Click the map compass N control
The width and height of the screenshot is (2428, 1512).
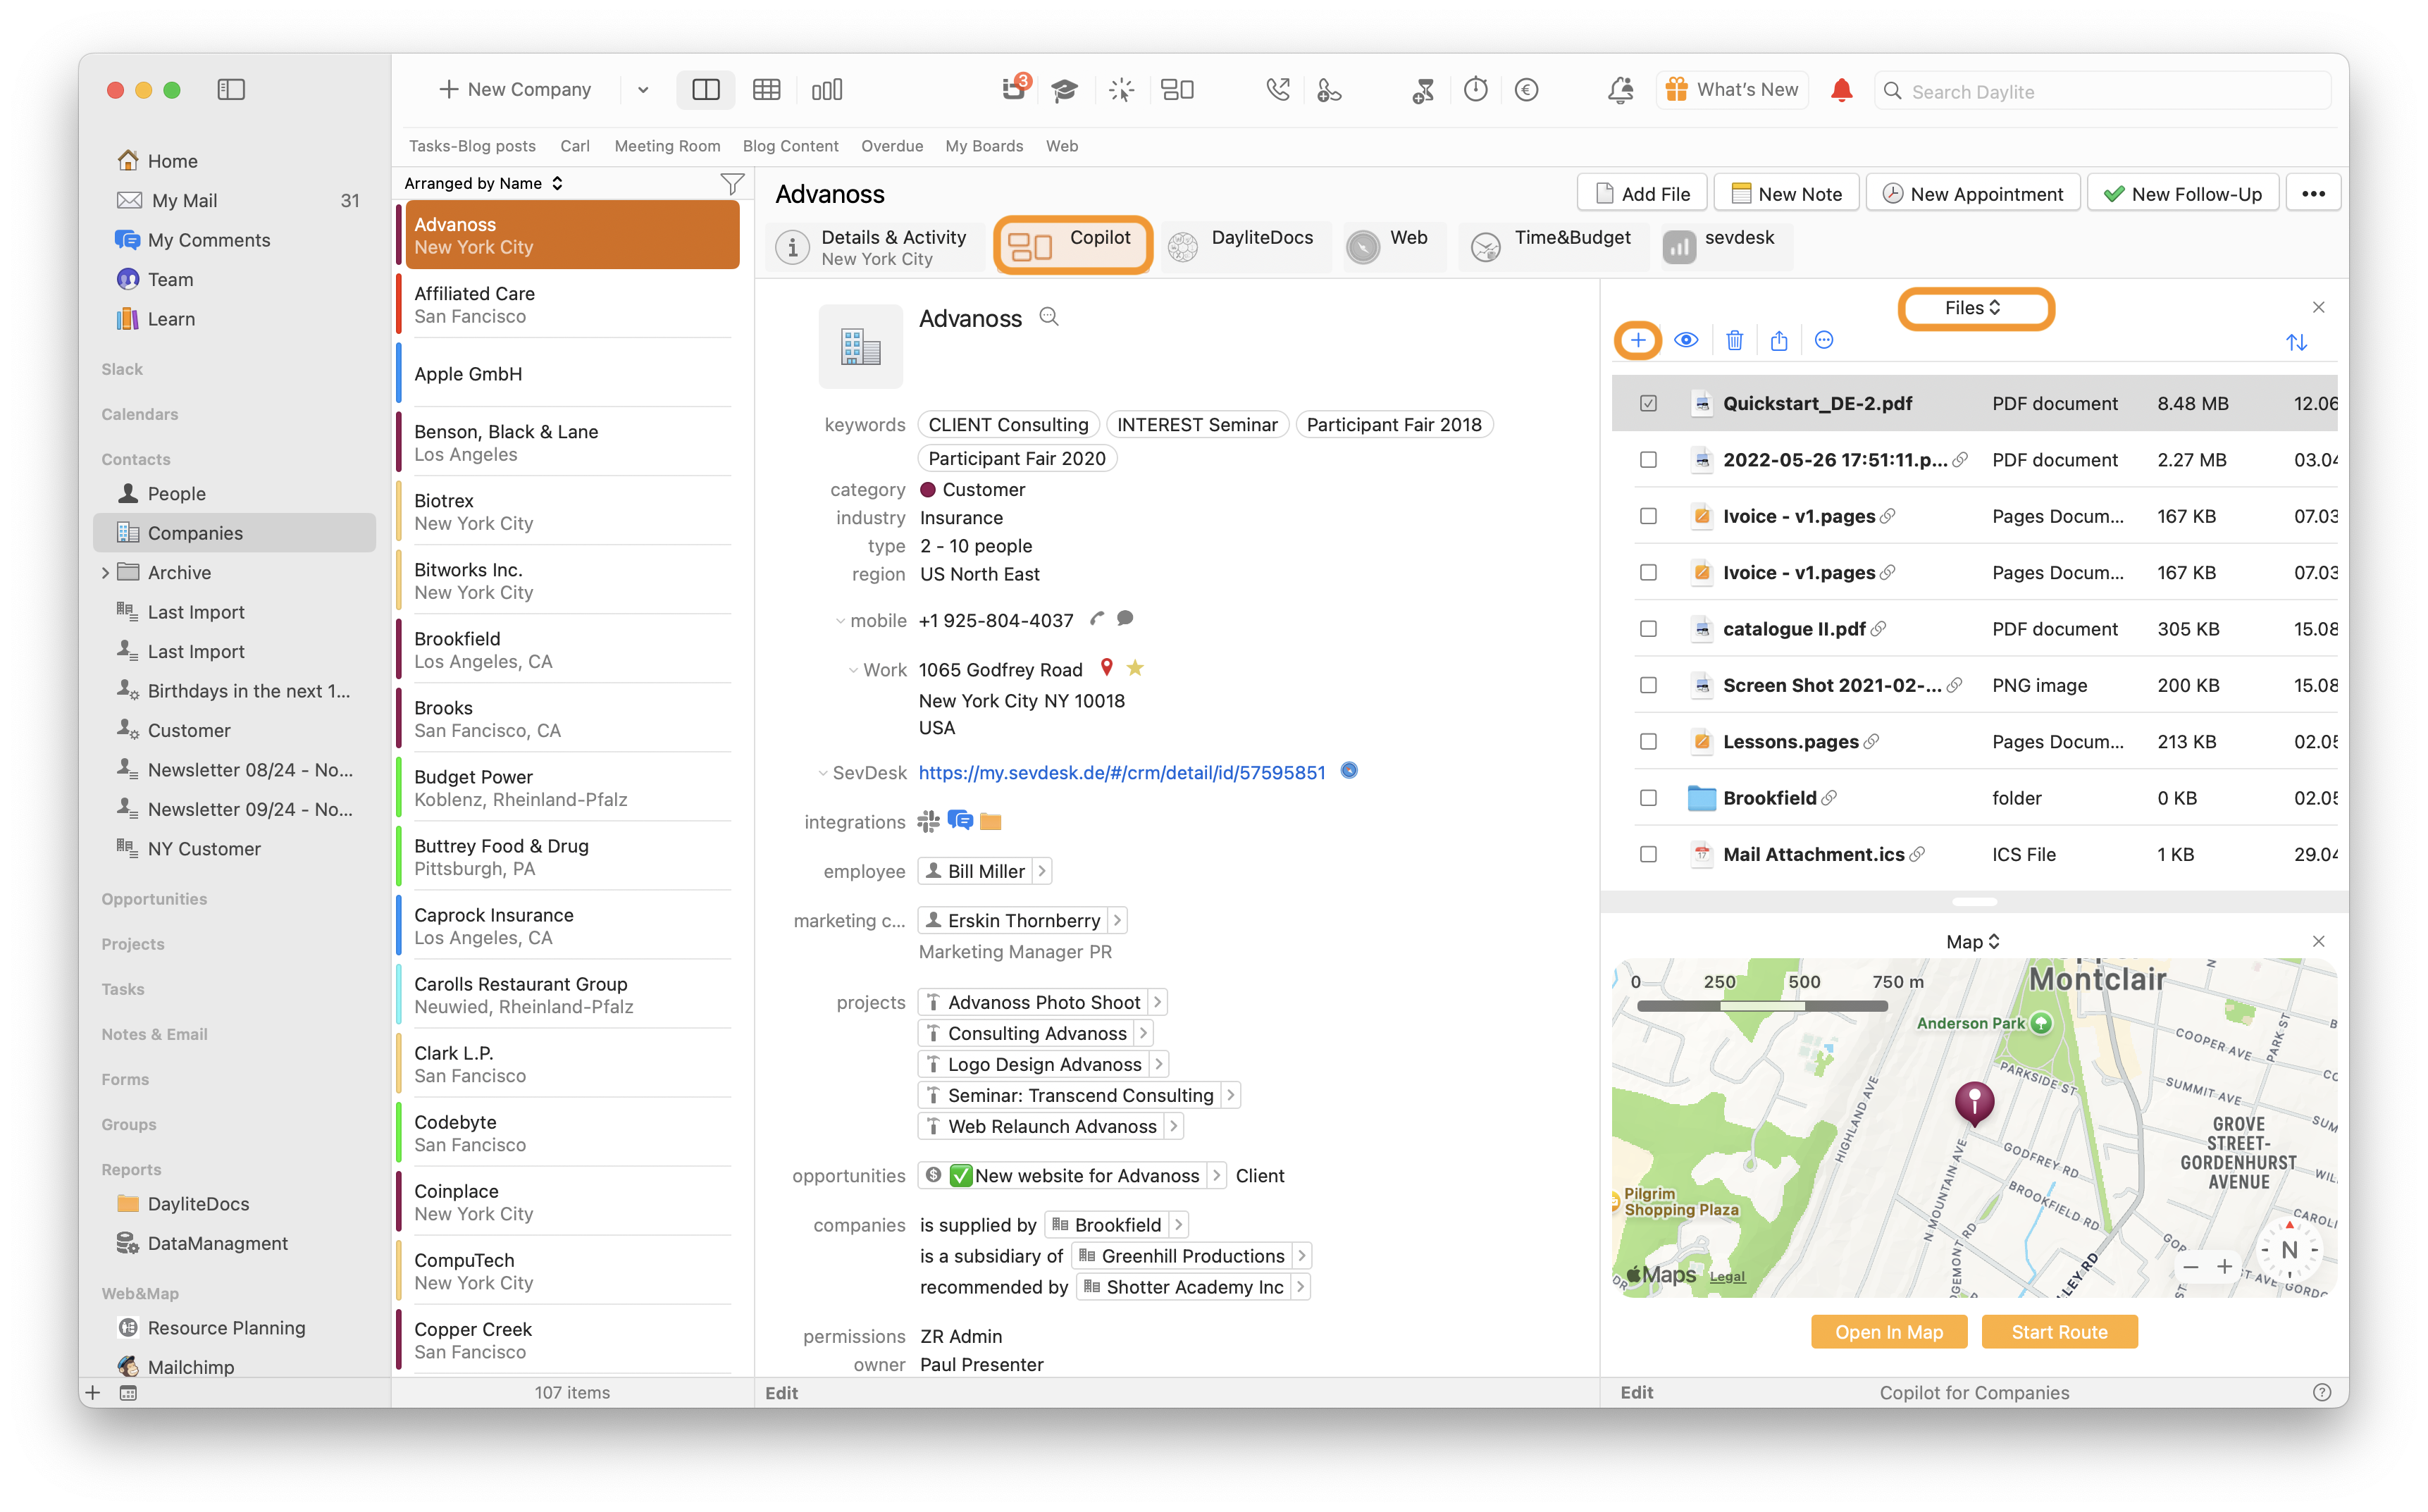coord(2290,1250)
